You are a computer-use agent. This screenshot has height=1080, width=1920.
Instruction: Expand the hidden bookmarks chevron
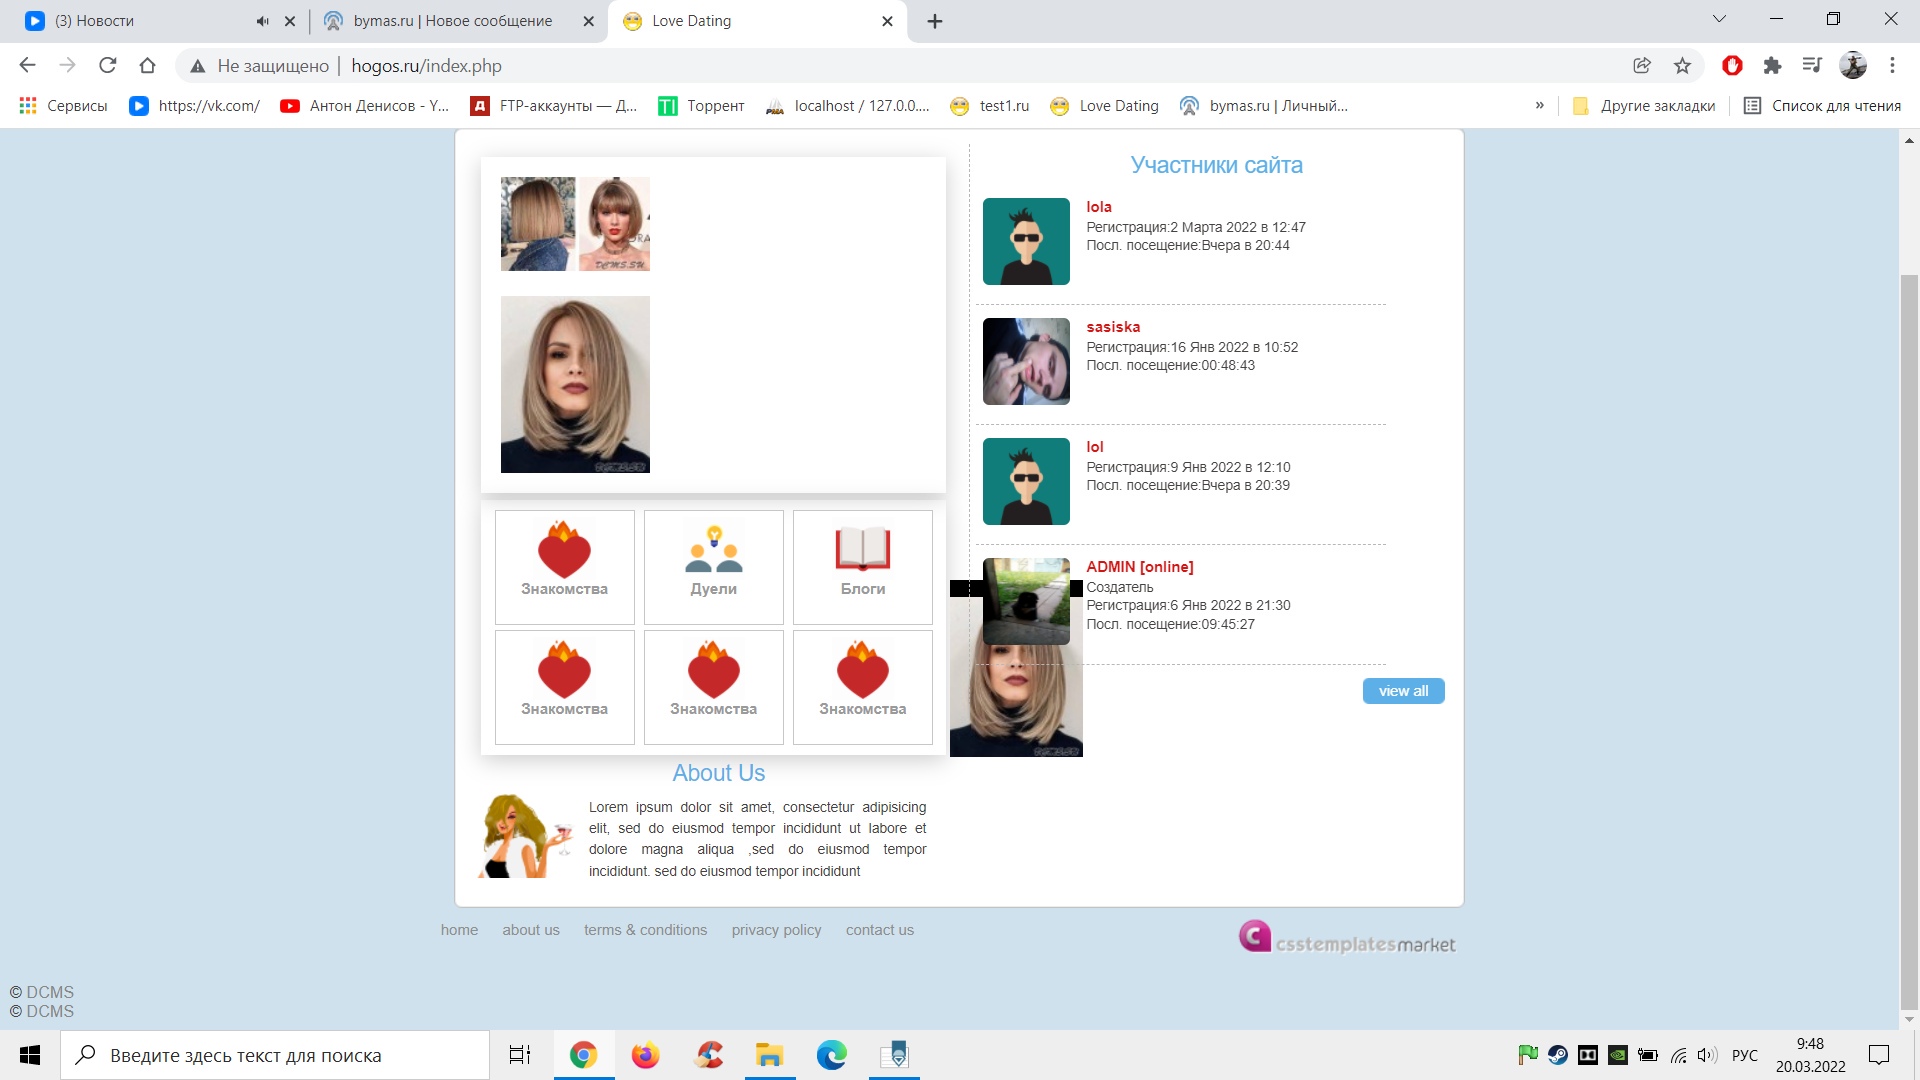click(1539, 106)
